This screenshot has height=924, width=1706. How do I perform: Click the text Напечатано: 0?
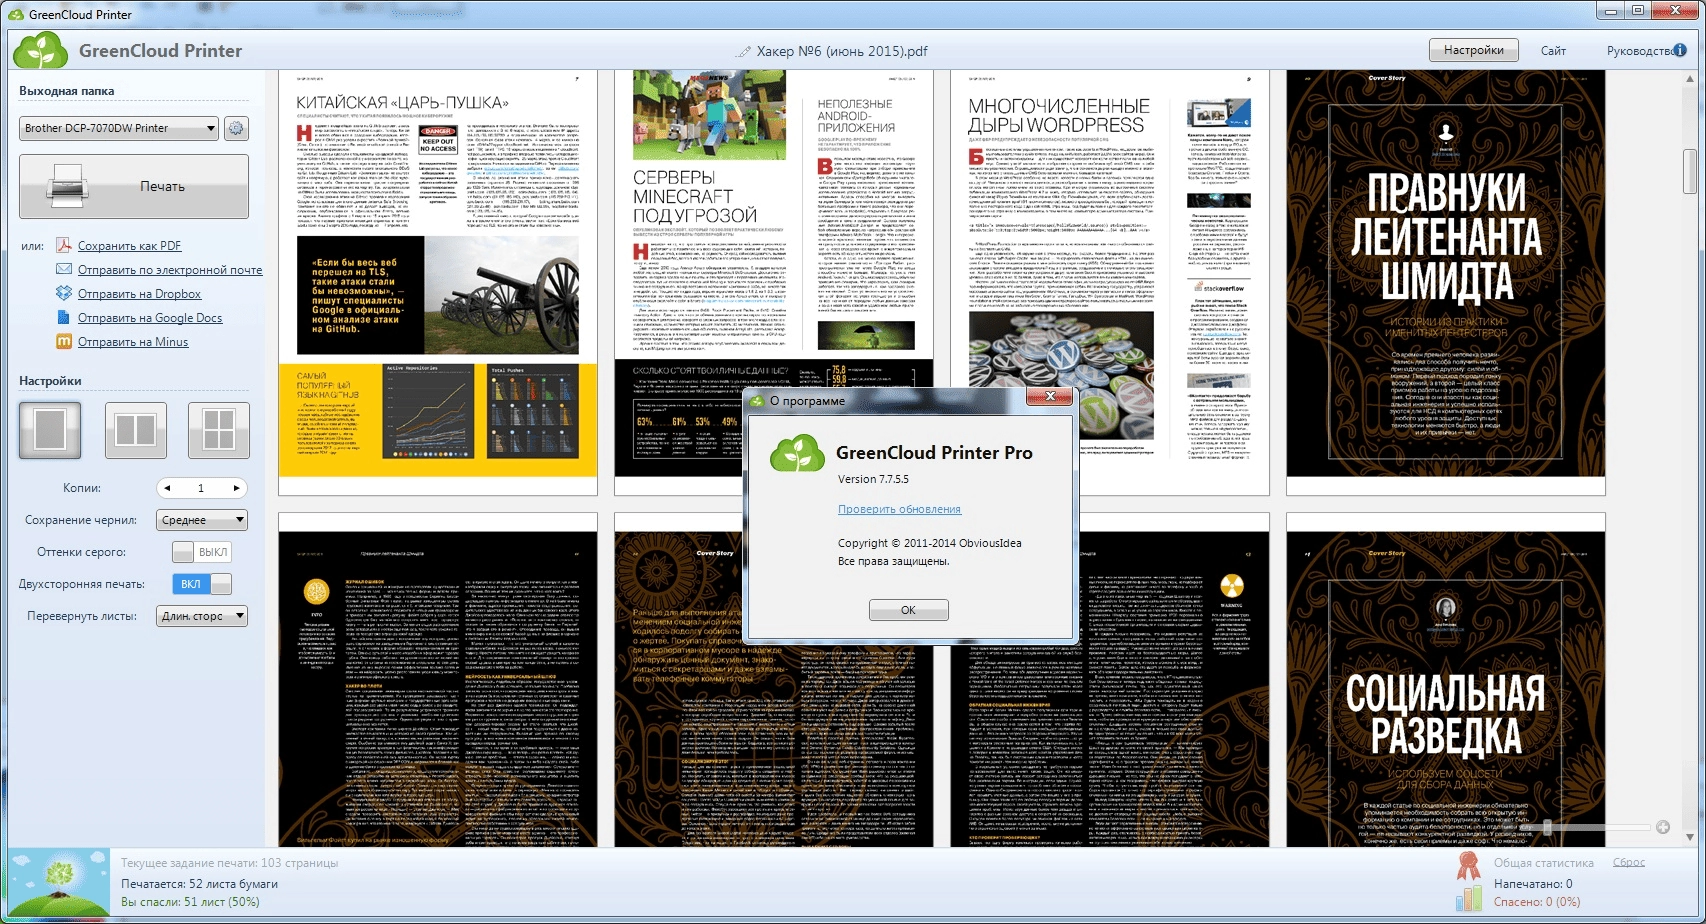click(x=1533, y=884)
